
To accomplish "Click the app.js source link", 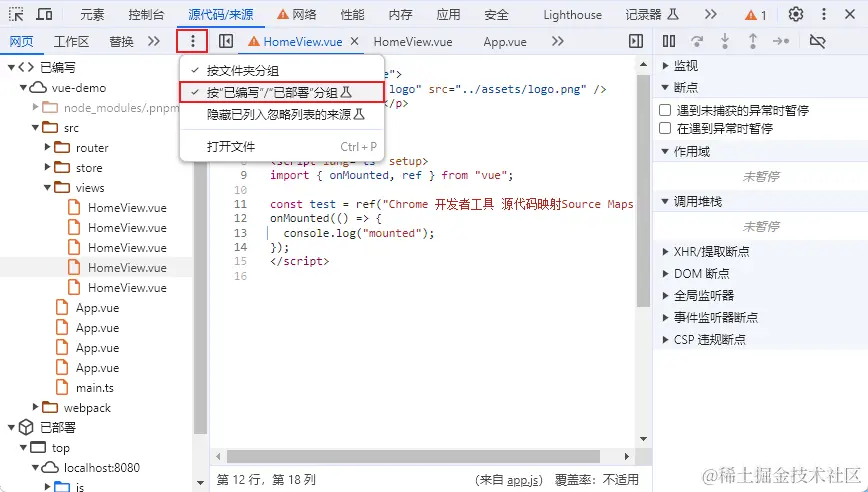I will pos(524,480).
